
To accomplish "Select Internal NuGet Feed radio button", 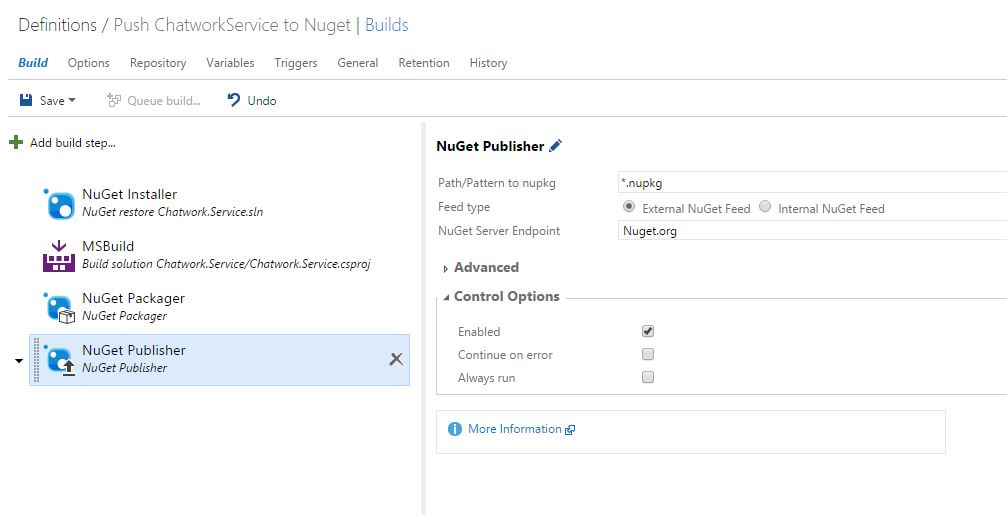I will pos(765,207).
